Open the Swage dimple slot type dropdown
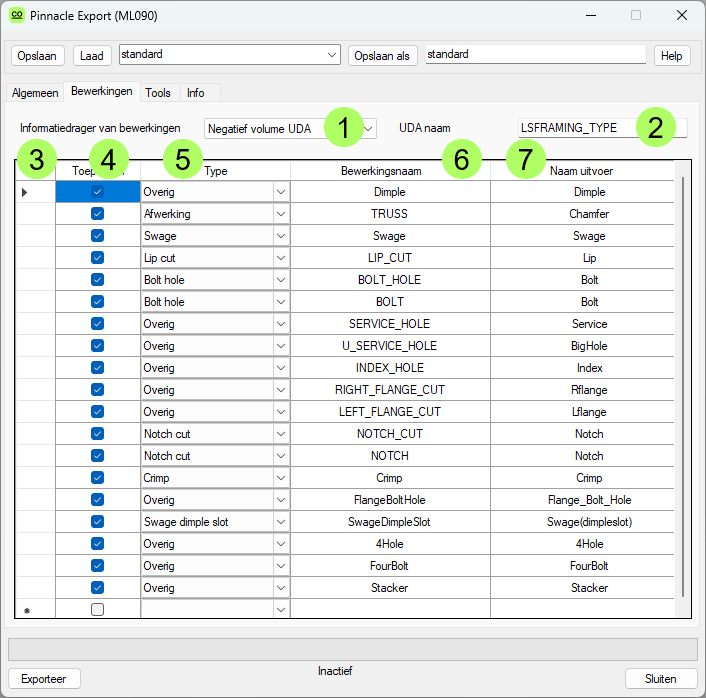Image resolution: width=706 pixels, height=698 pixels. pos(281,522)
